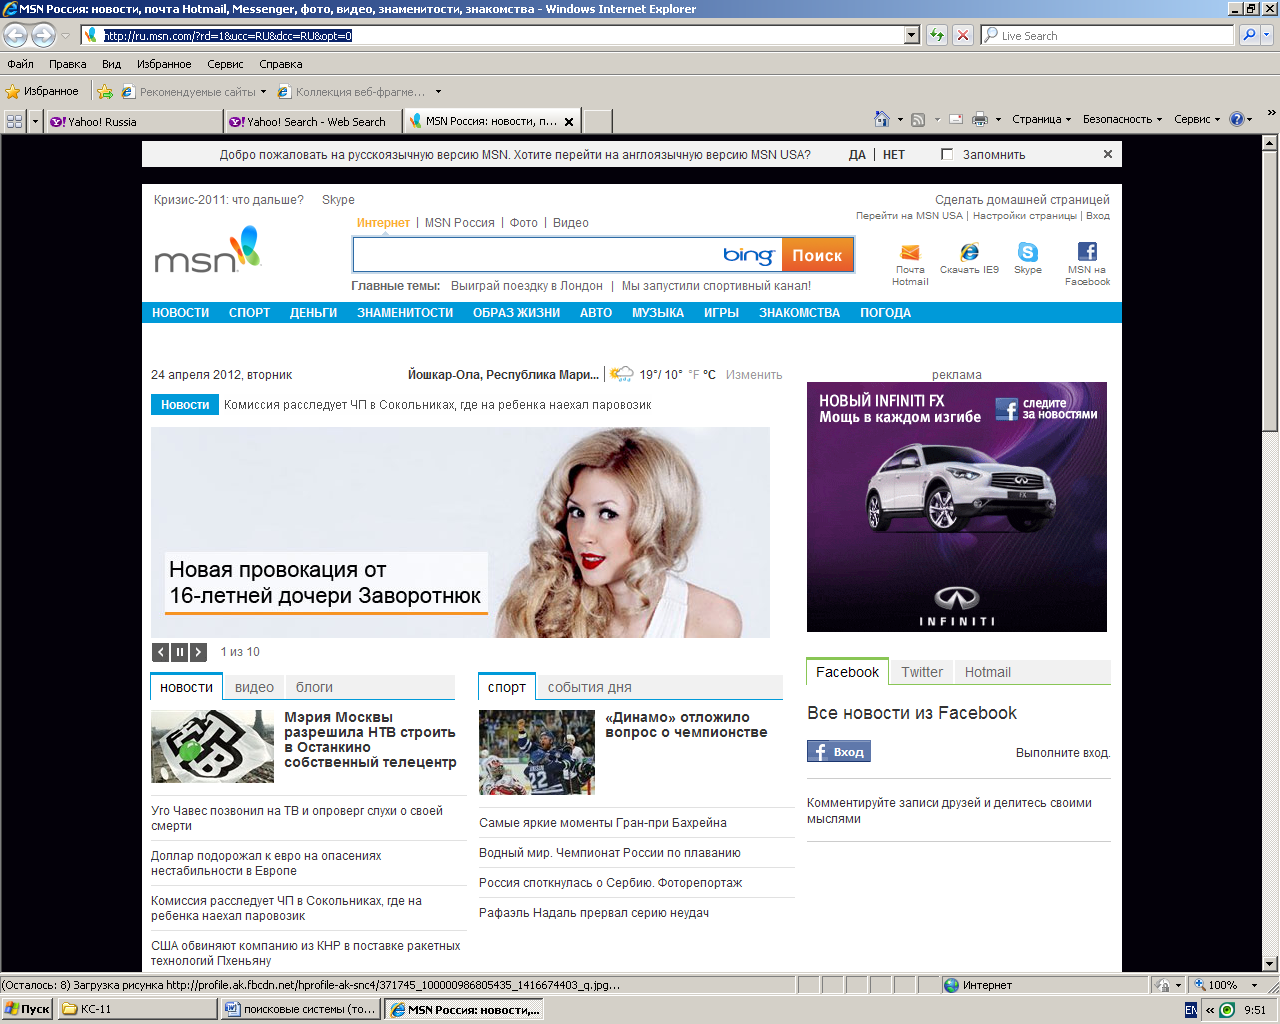Screen dimensions: 1280x1024
Task: Select the видео news tab
Action: [x=254, y=687]
